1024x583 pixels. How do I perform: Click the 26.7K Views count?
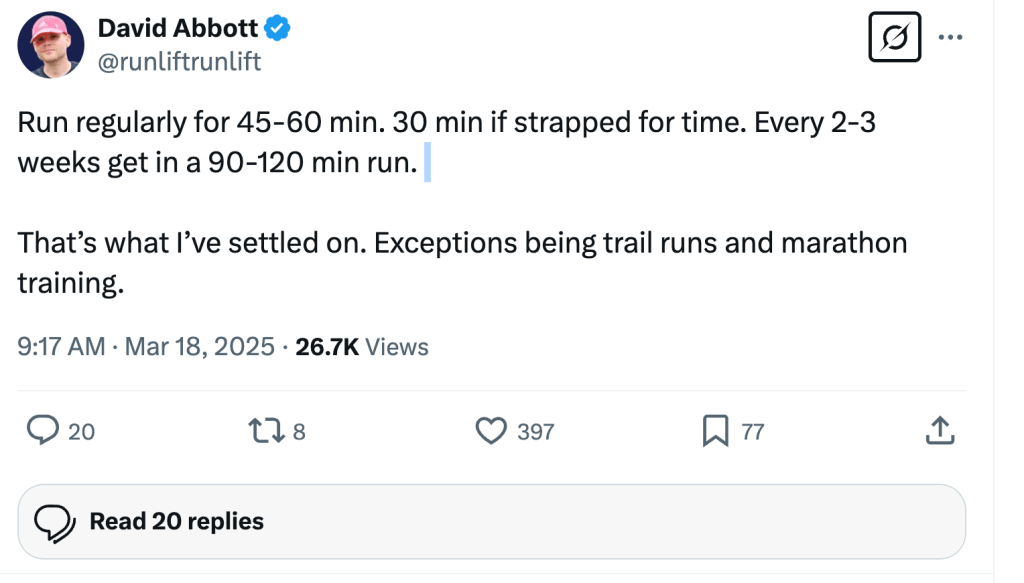click(362, 347)
